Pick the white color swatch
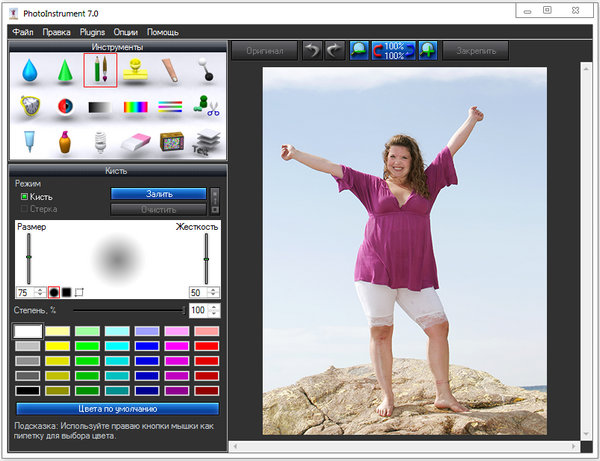The width and height of the screenshot is (600, 461). coord(28,331)
